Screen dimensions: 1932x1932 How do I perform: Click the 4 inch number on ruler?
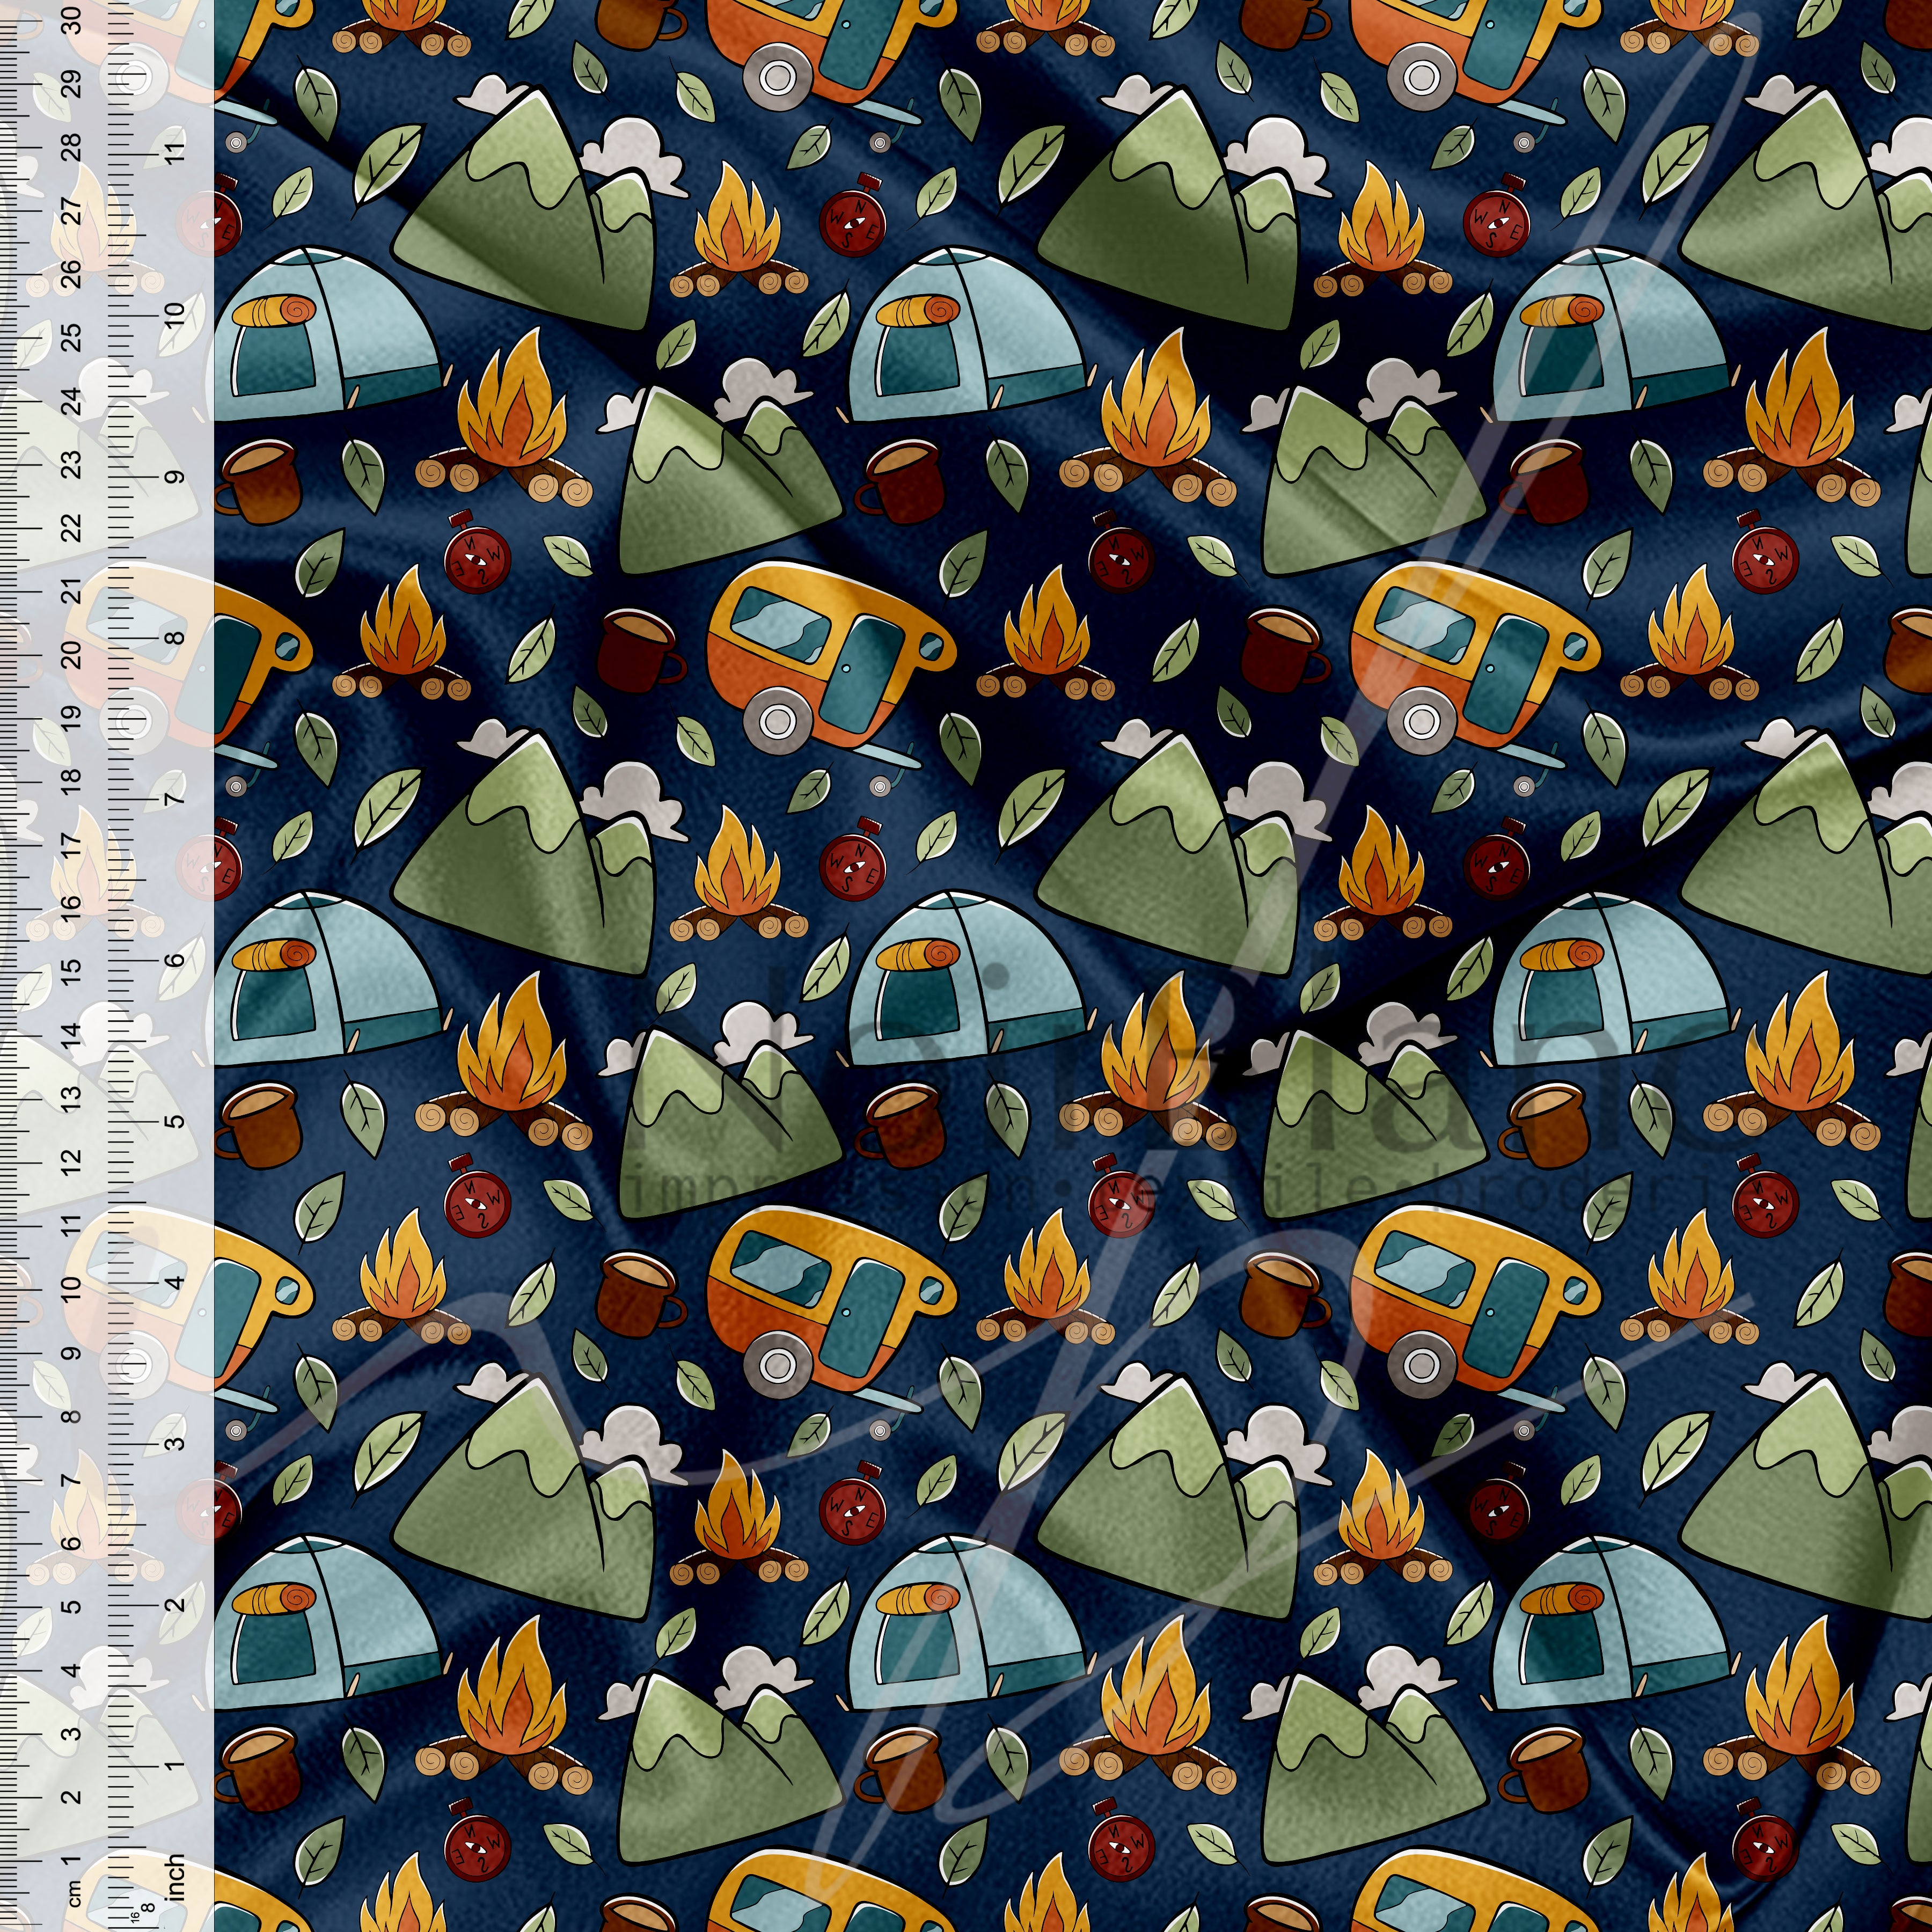pos(176,1282)
